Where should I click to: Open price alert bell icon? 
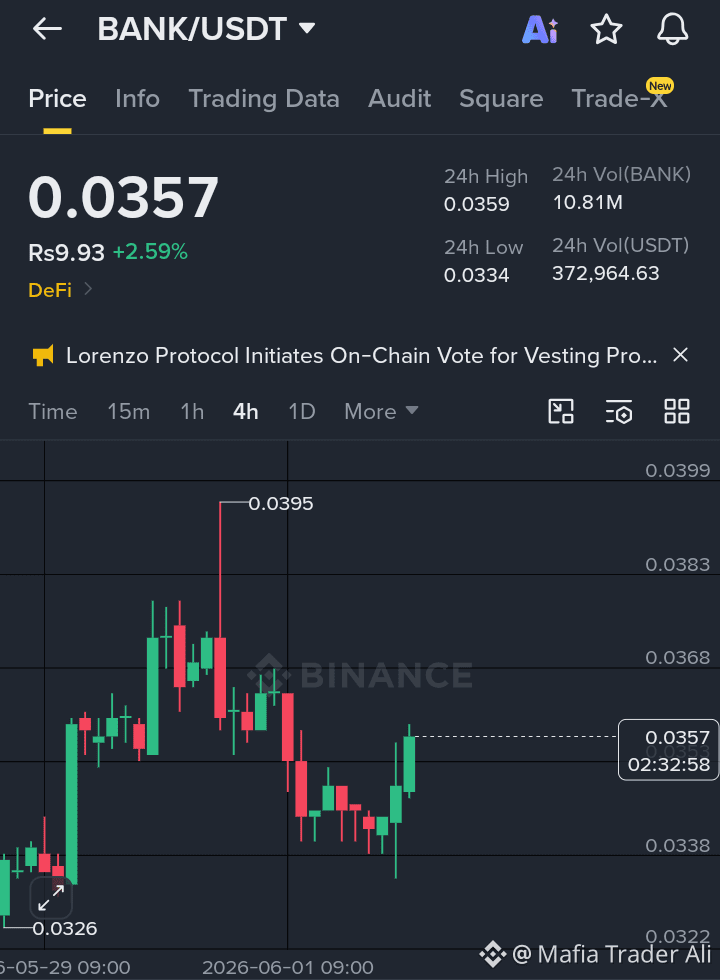(x=672, y=29)
